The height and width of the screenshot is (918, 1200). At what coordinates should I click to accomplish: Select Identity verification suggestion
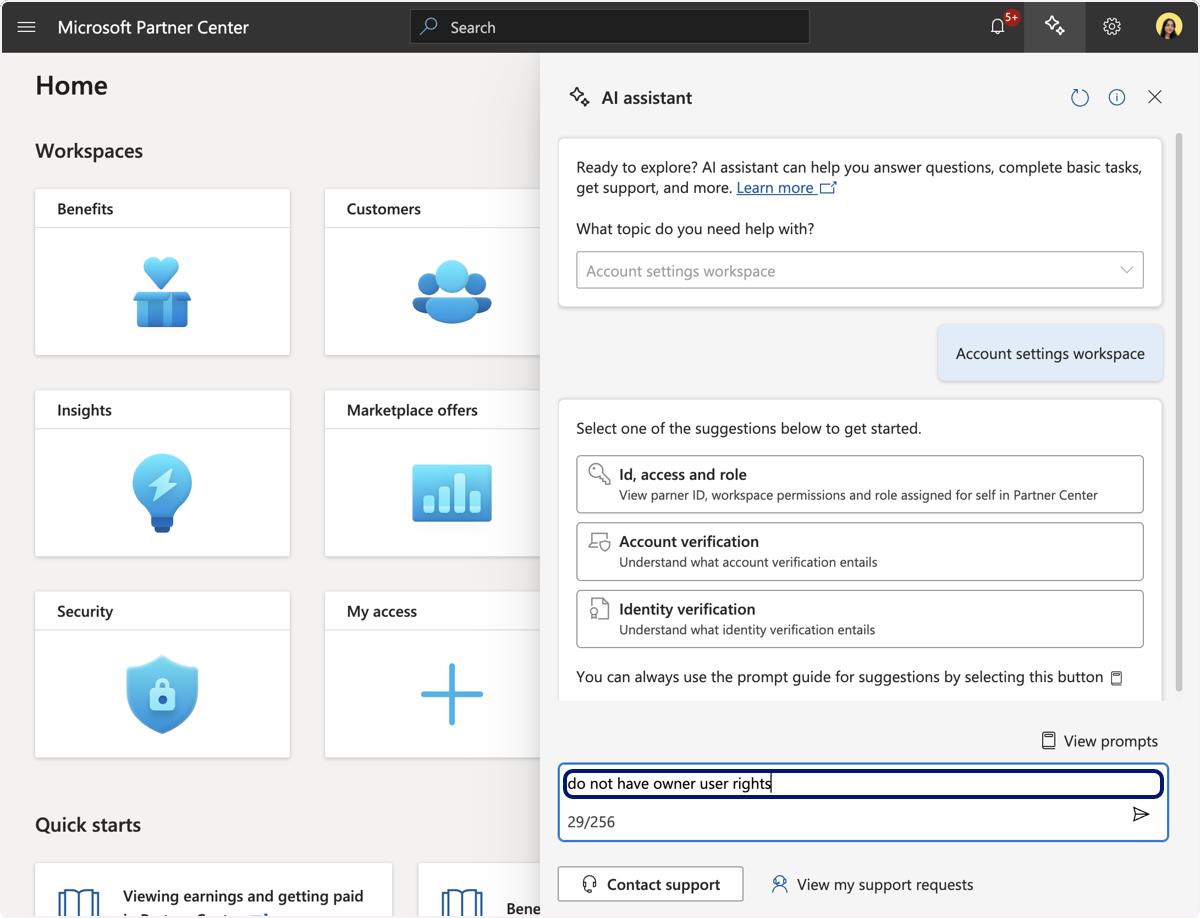coord(860,619)
